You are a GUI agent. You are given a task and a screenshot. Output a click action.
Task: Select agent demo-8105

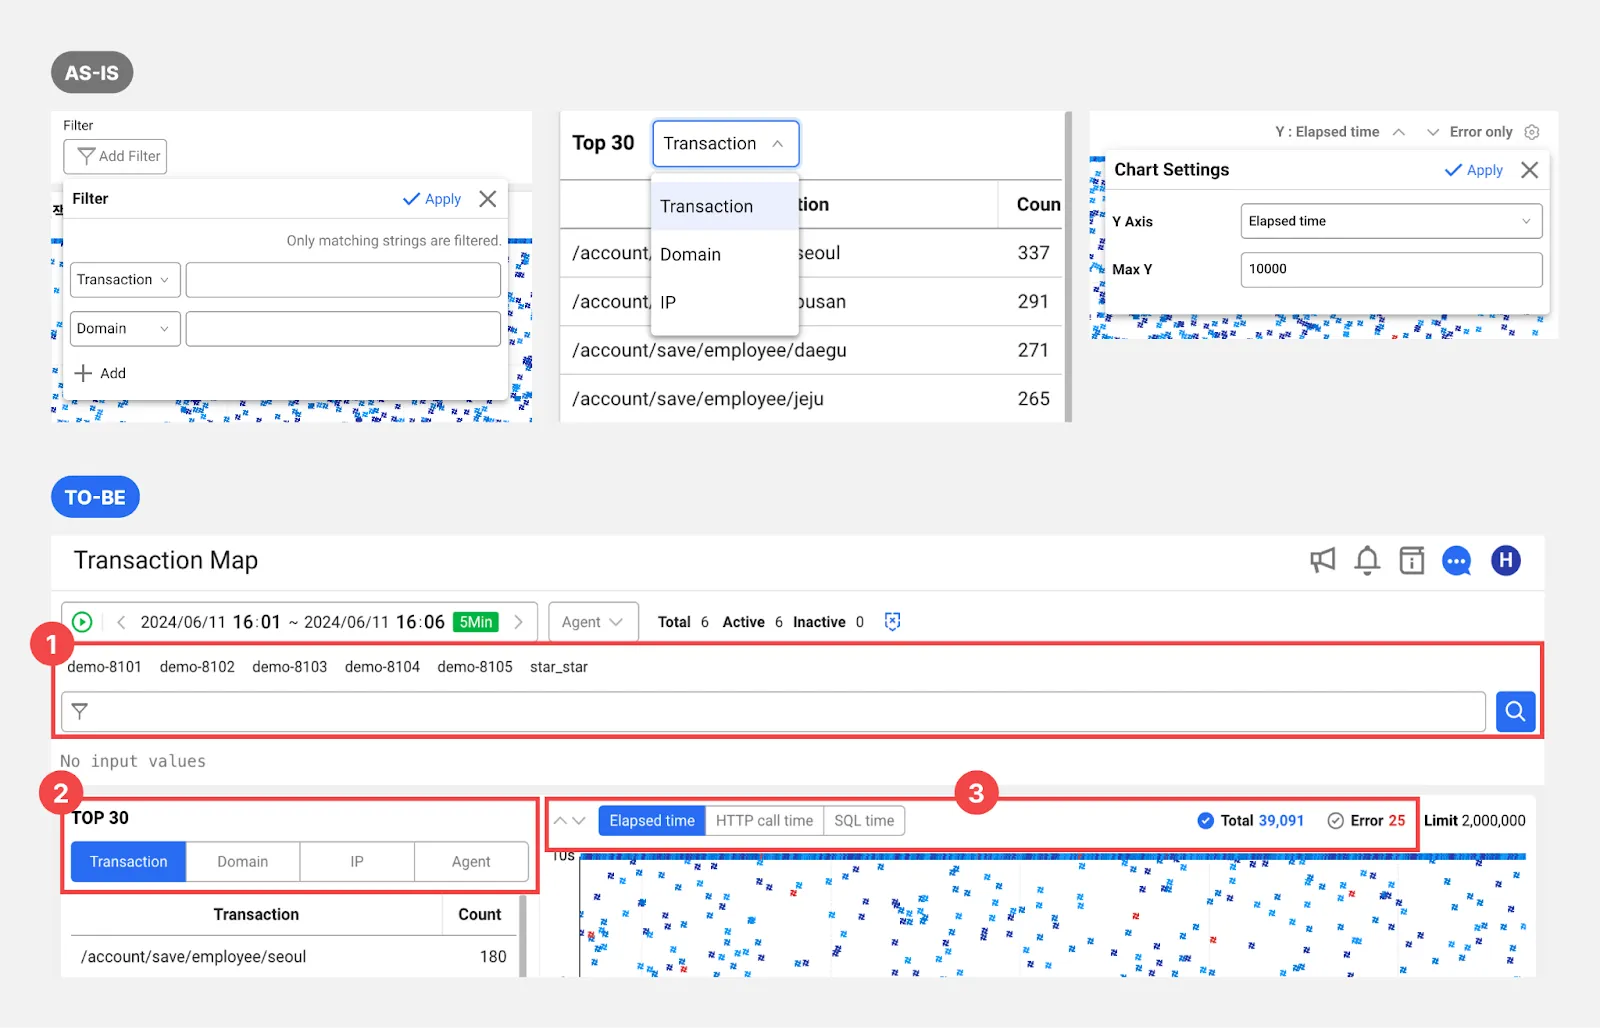click(475, 667)
